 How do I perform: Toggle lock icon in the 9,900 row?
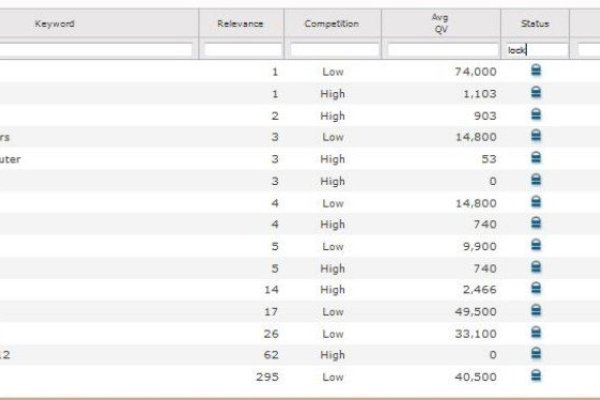535,245
